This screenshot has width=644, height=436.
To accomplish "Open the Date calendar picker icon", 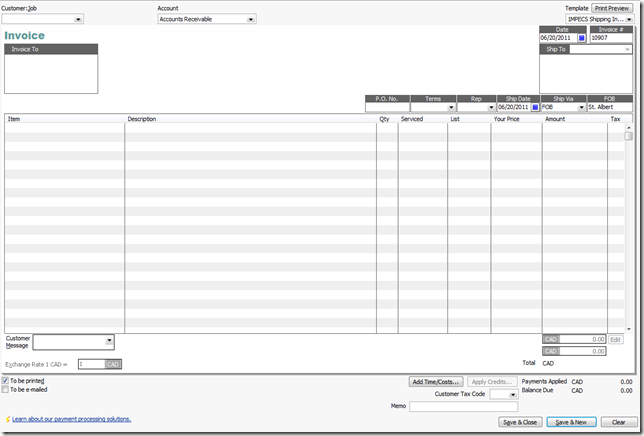I will (x=581, y=38).
